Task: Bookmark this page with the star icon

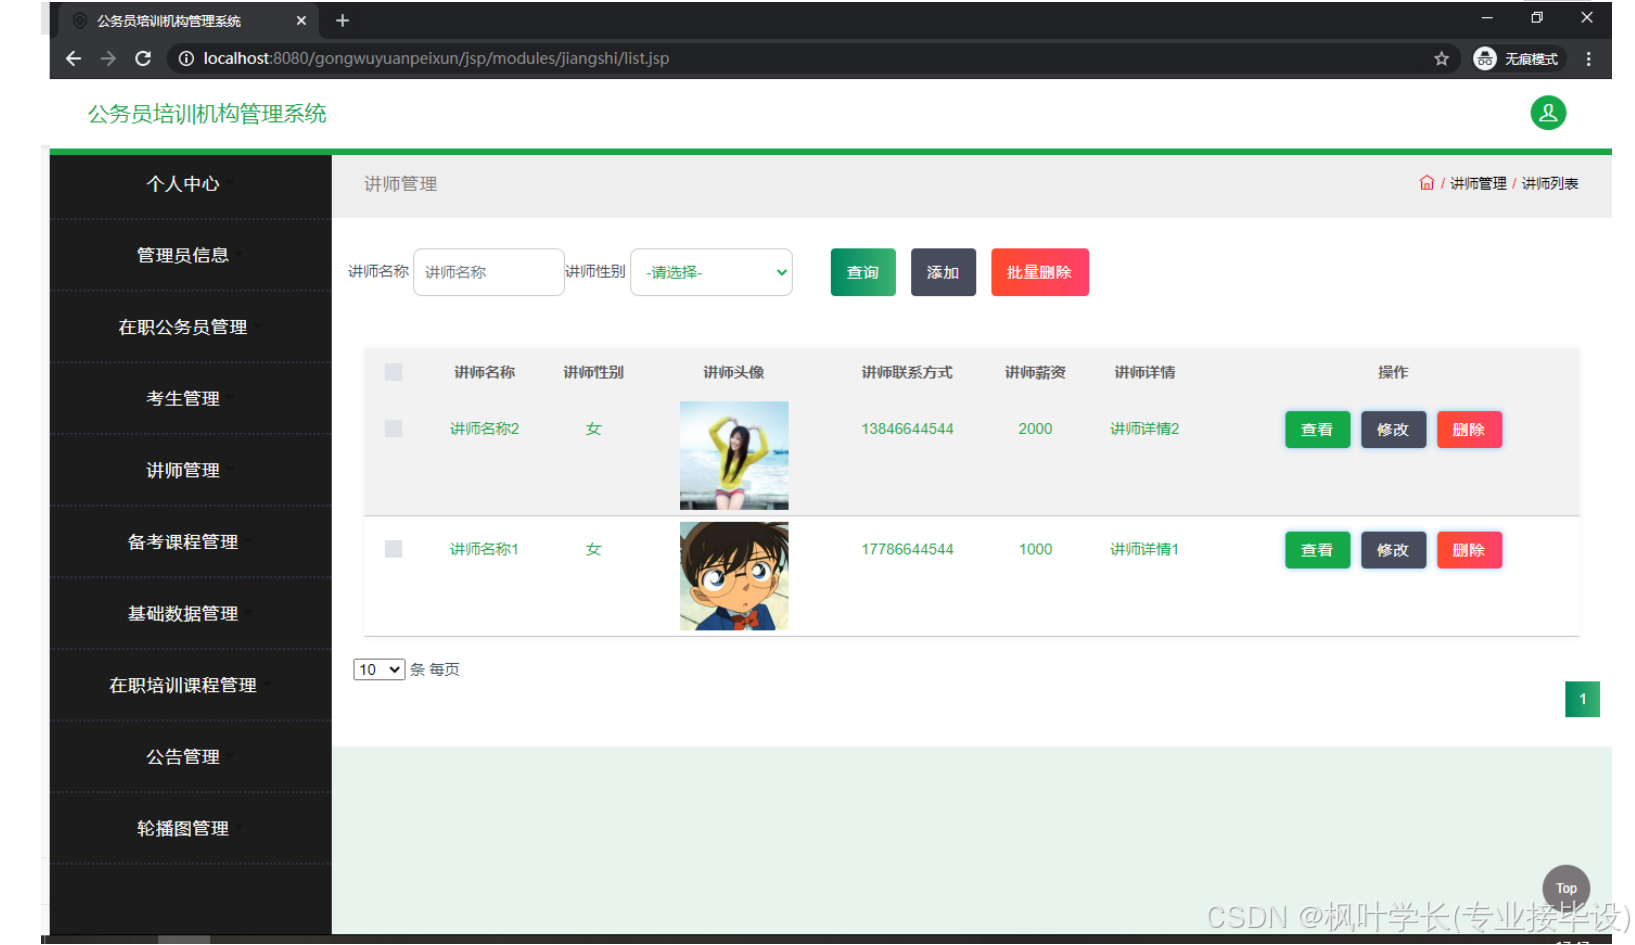Action: pyautogui.click(x=1441, y=59)
